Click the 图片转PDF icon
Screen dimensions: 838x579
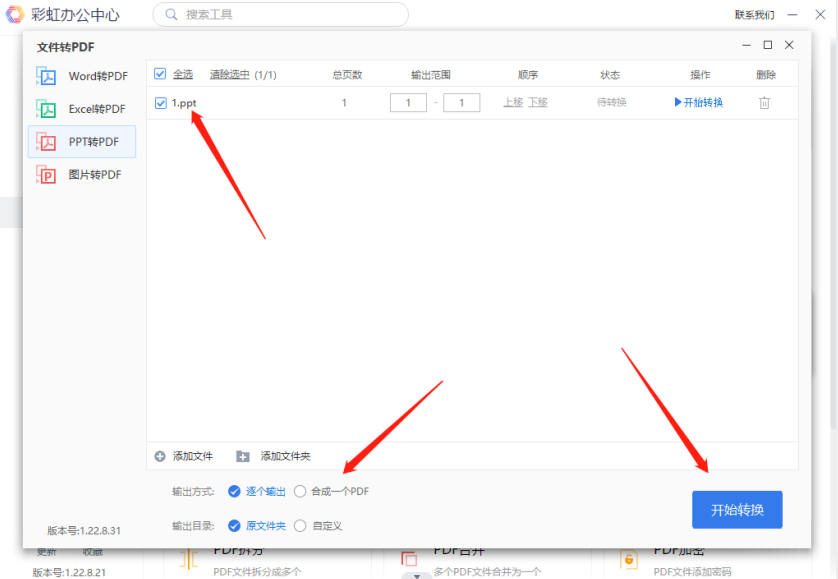[46, 175]
